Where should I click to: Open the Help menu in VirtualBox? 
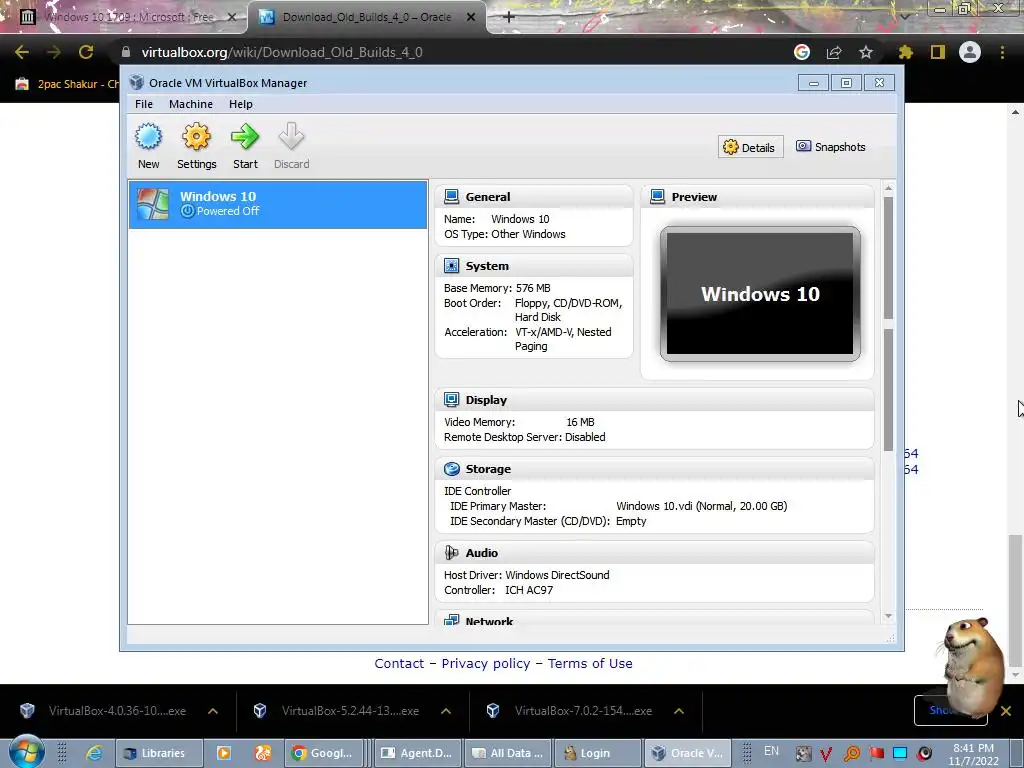pos(240,104)
